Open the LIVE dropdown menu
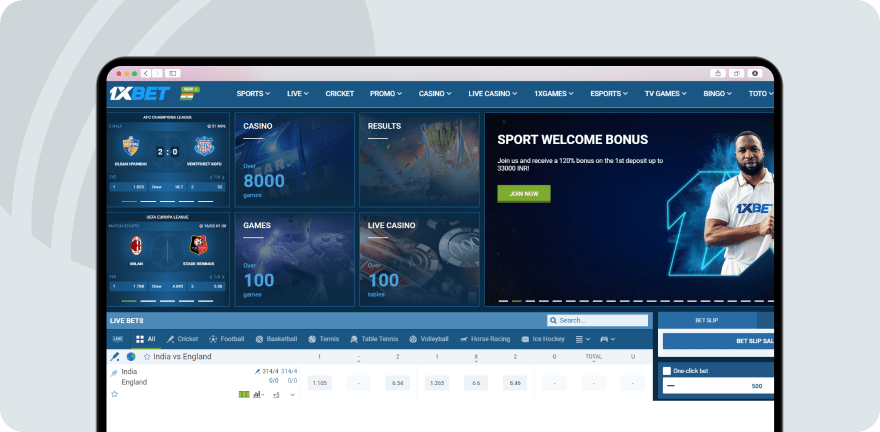This screenshot has height=432, width=880. (x=297, y=94)
